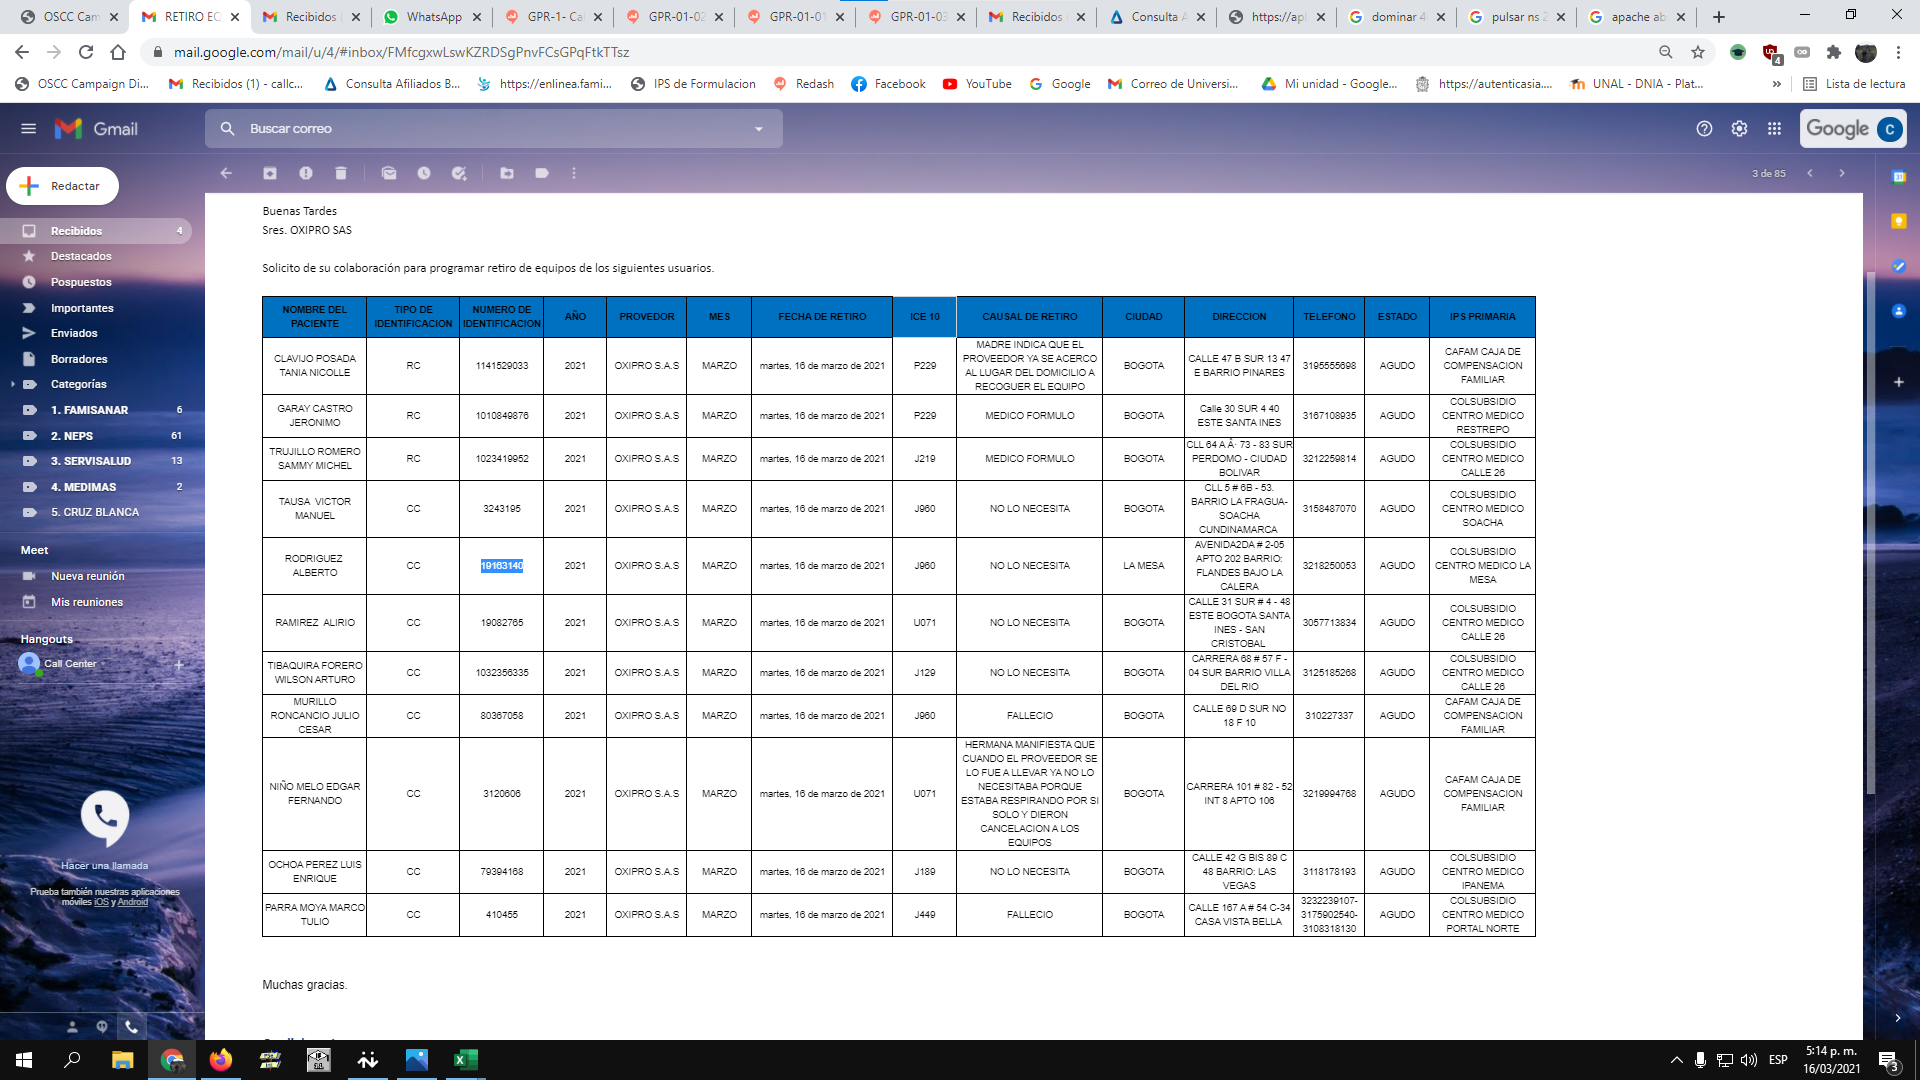Open Lista de lectura reading list
This screenshot has width=1920, height=1080.
pyautogui.click(x=1854, y=84)
